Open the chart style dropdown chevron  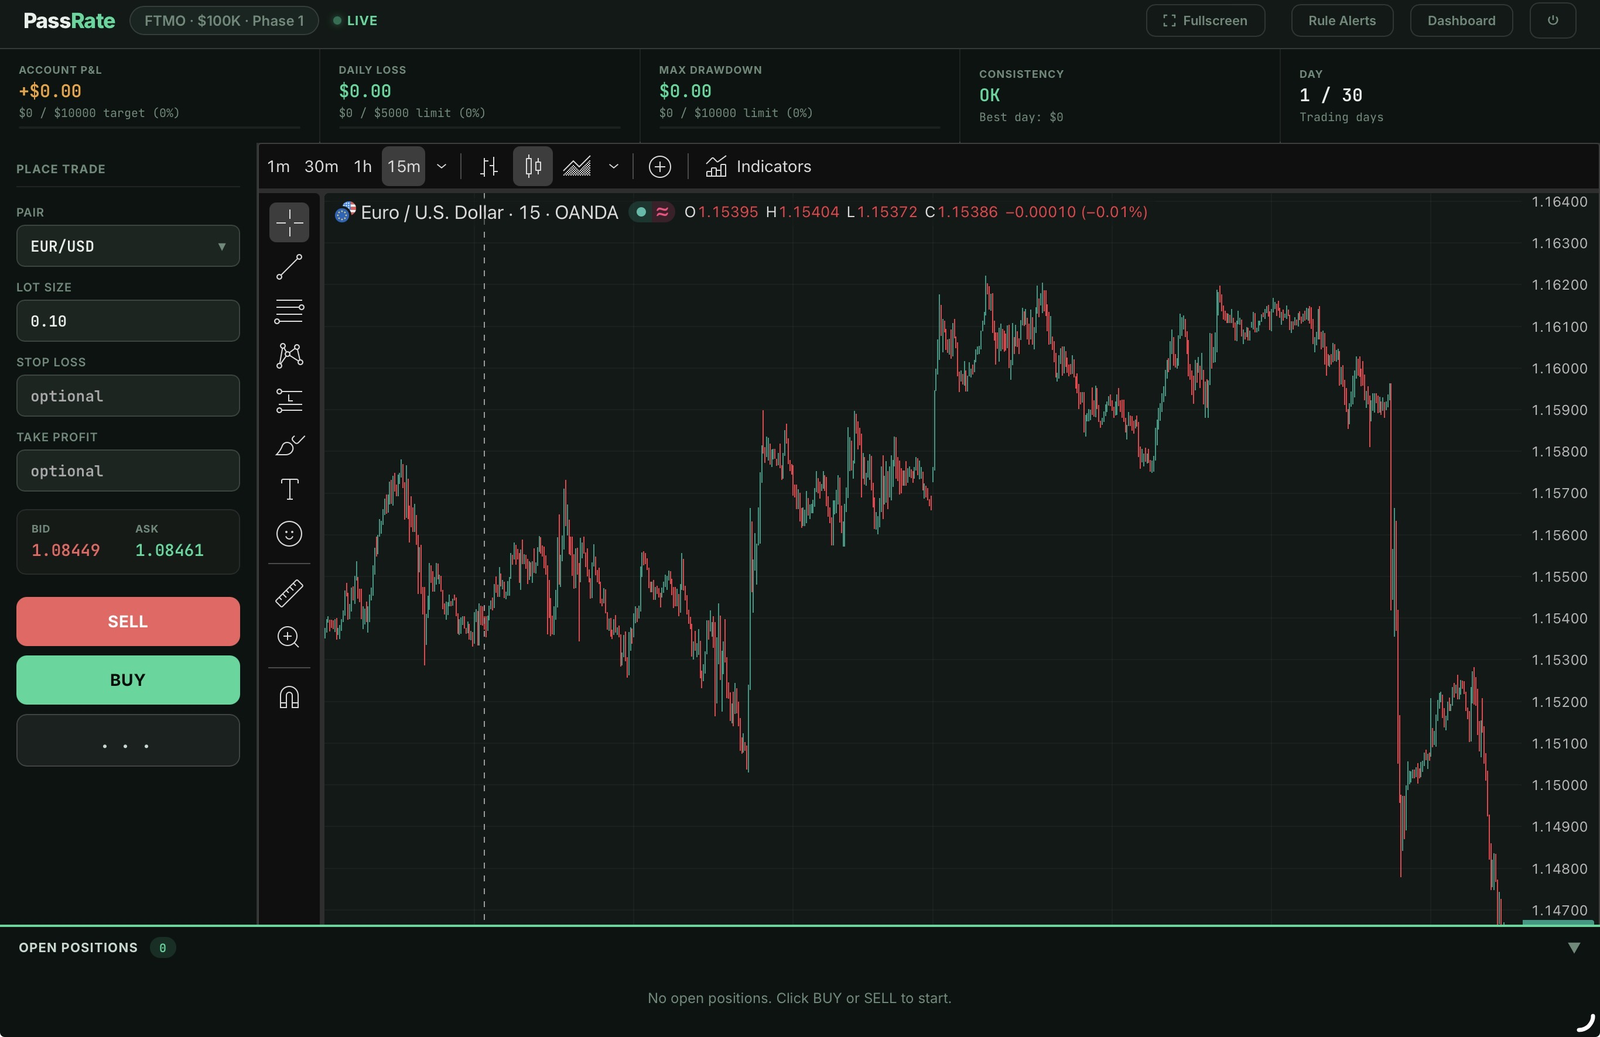click(614, 166)
